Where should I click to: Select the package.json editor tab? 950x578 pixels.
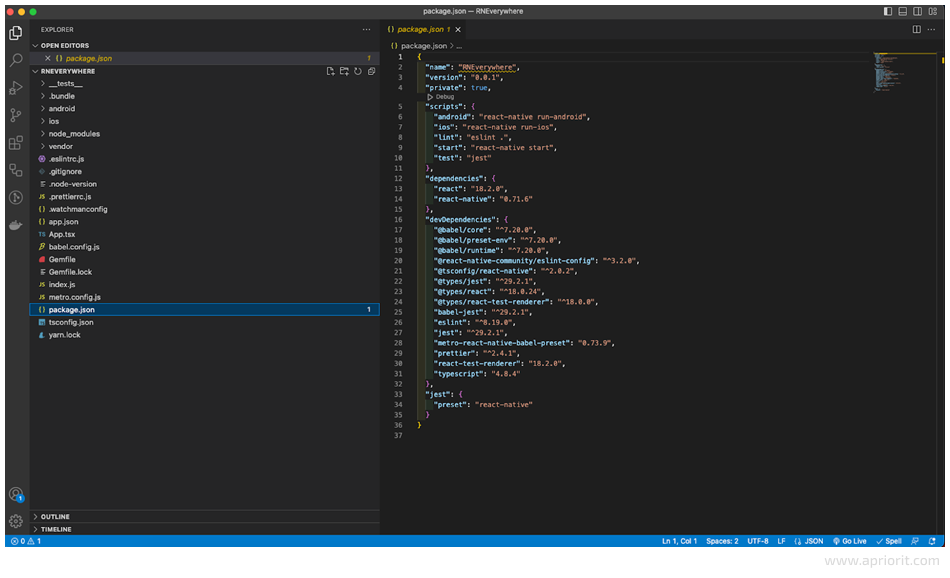click(424, 30)
